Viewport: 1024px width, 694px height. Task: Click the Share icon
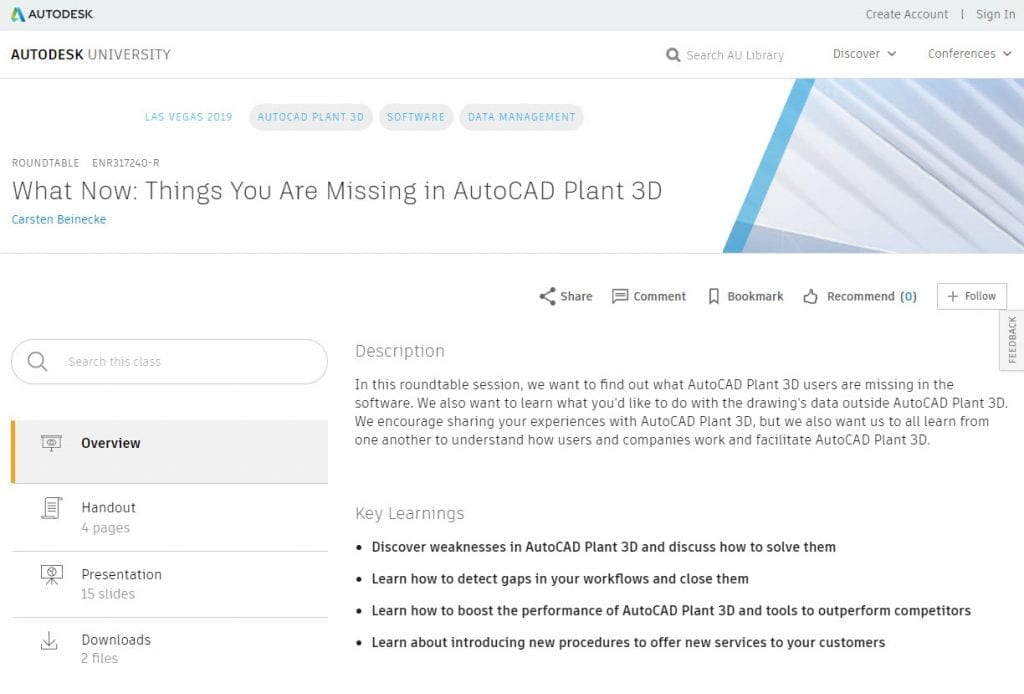[x=547, y=296]
